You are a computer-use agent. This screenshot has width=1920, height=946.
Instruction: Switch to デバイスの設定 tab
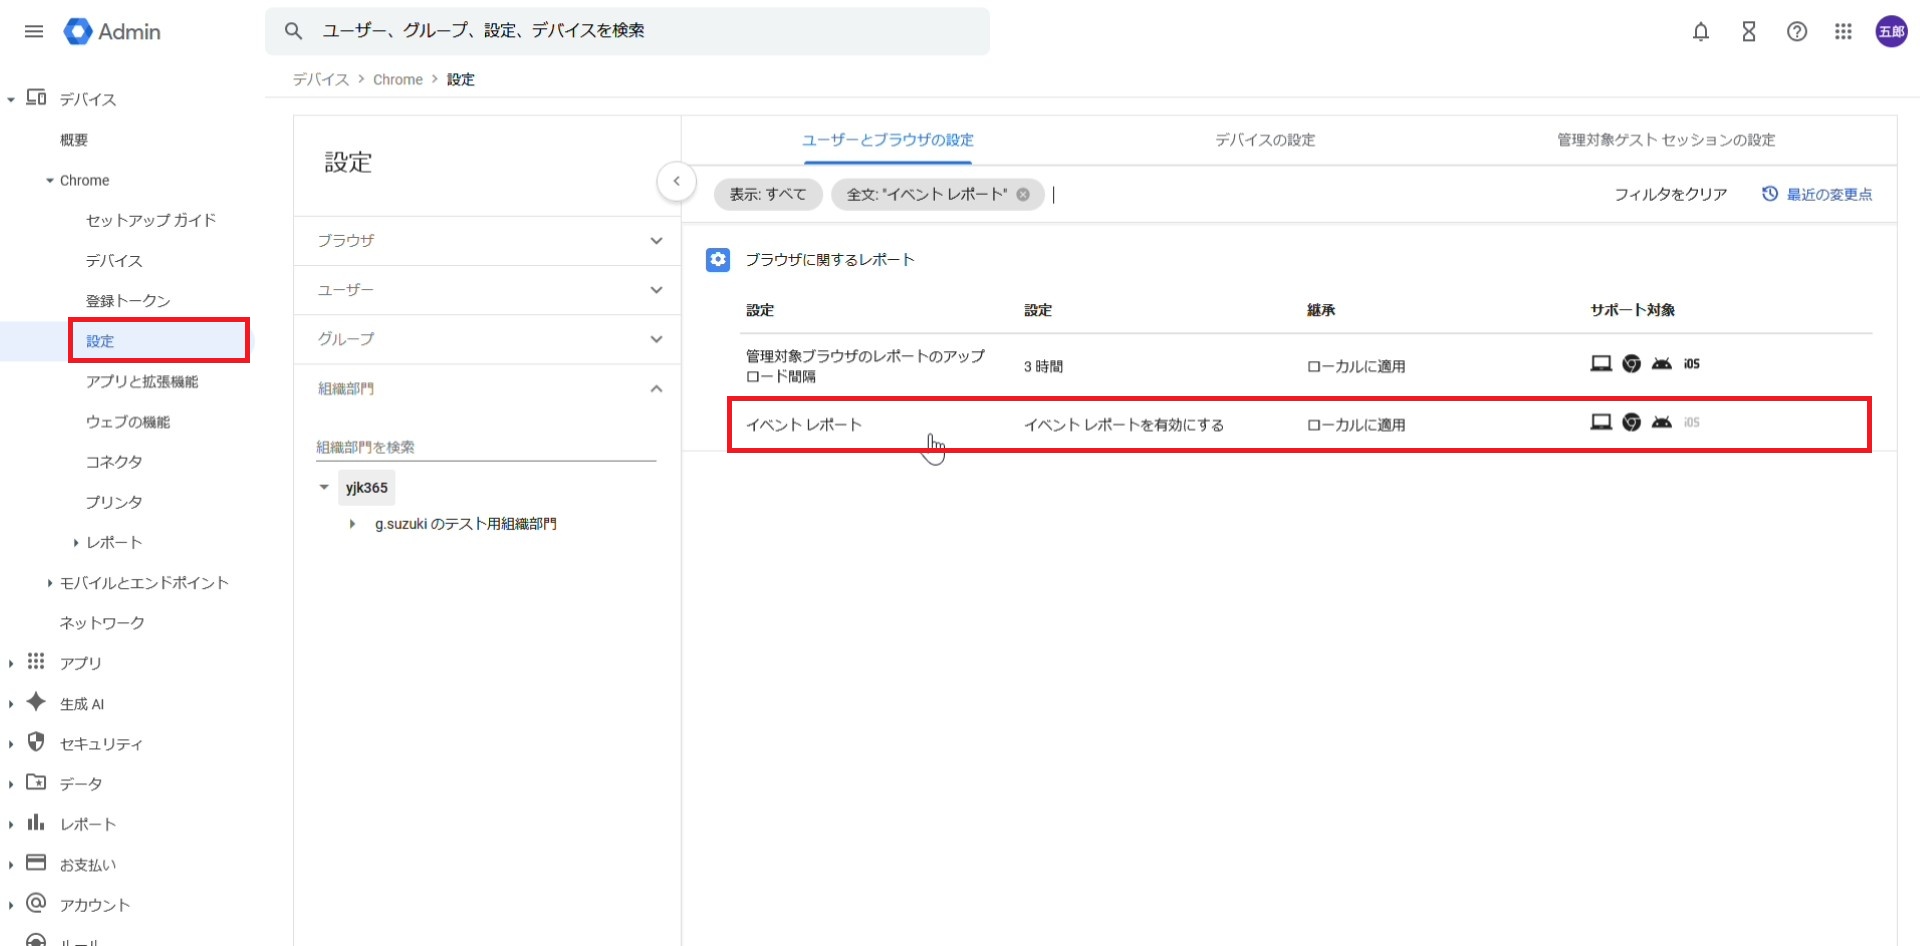tap(1264, 140)
